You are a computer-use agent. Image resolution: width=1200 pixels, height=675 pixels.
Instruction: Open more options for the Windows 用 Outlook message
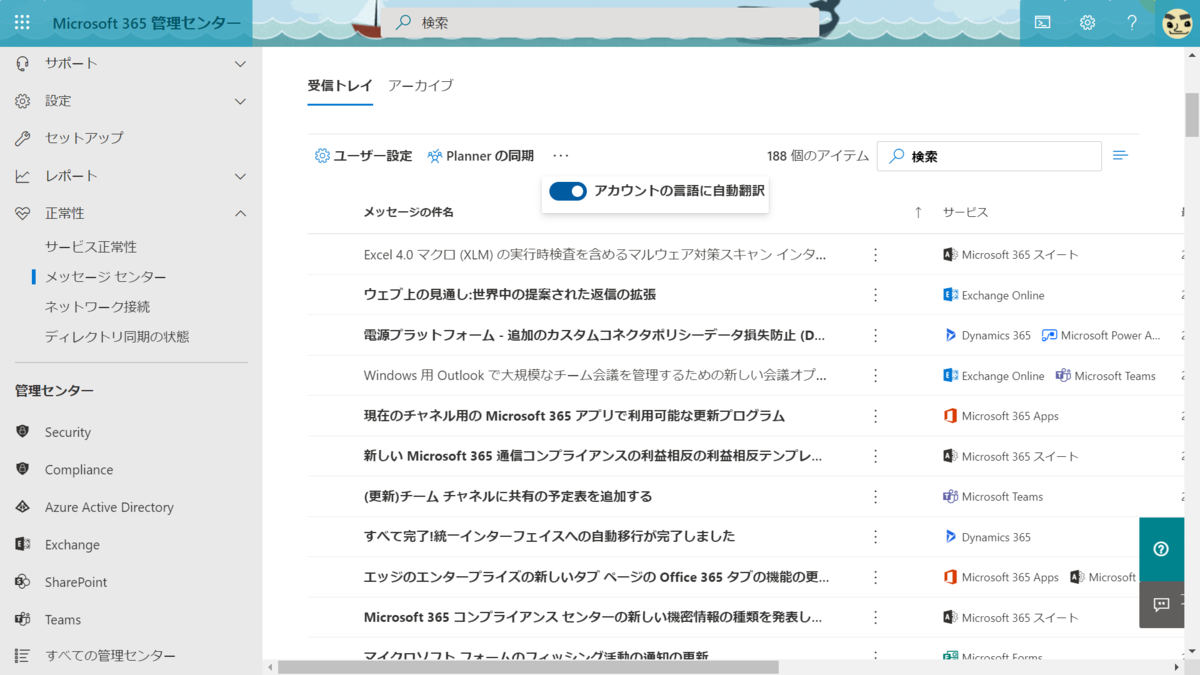[875, 376]
